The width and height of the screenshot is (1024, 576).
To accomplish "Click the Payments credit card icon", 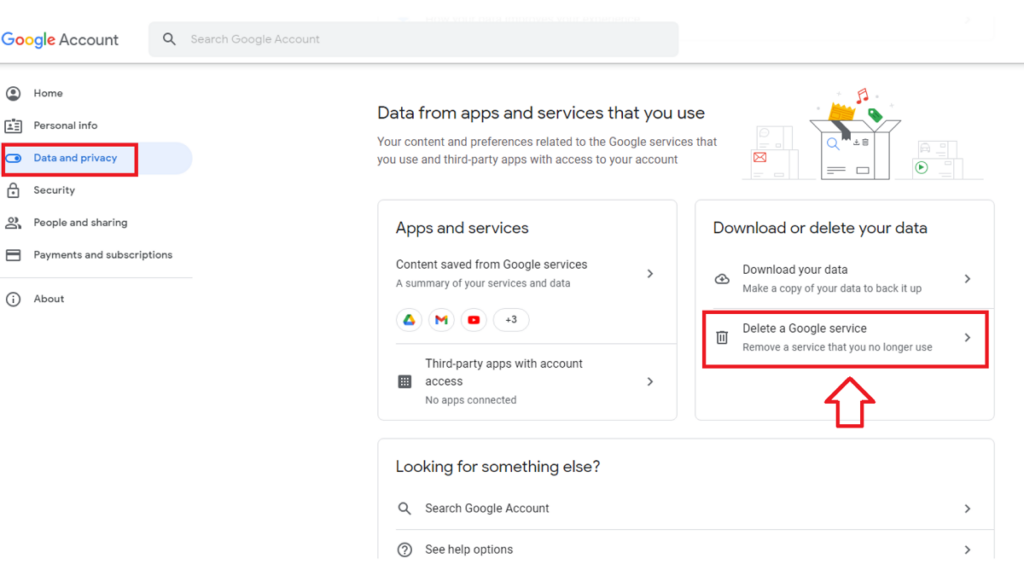I will point(13,255).
